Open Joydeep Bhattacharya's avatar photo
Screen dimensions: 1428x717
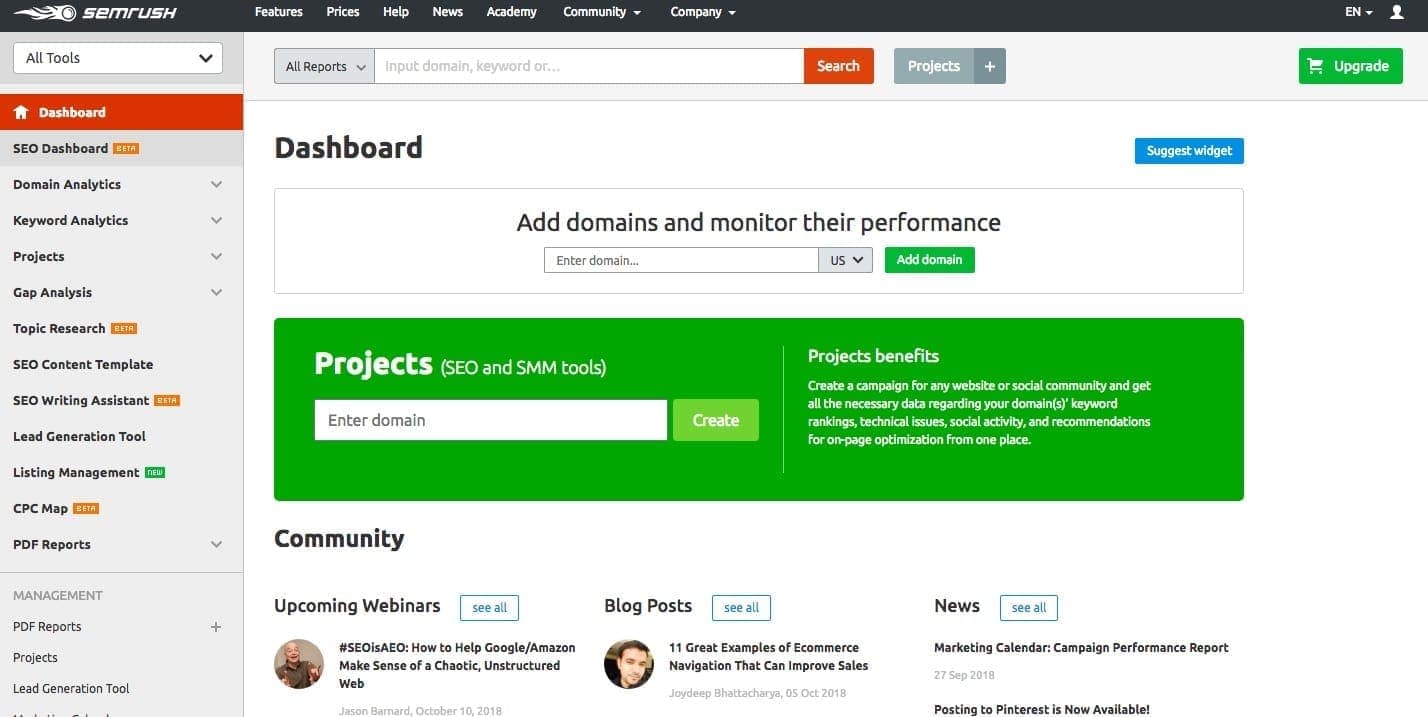click(x=629, y=664)
